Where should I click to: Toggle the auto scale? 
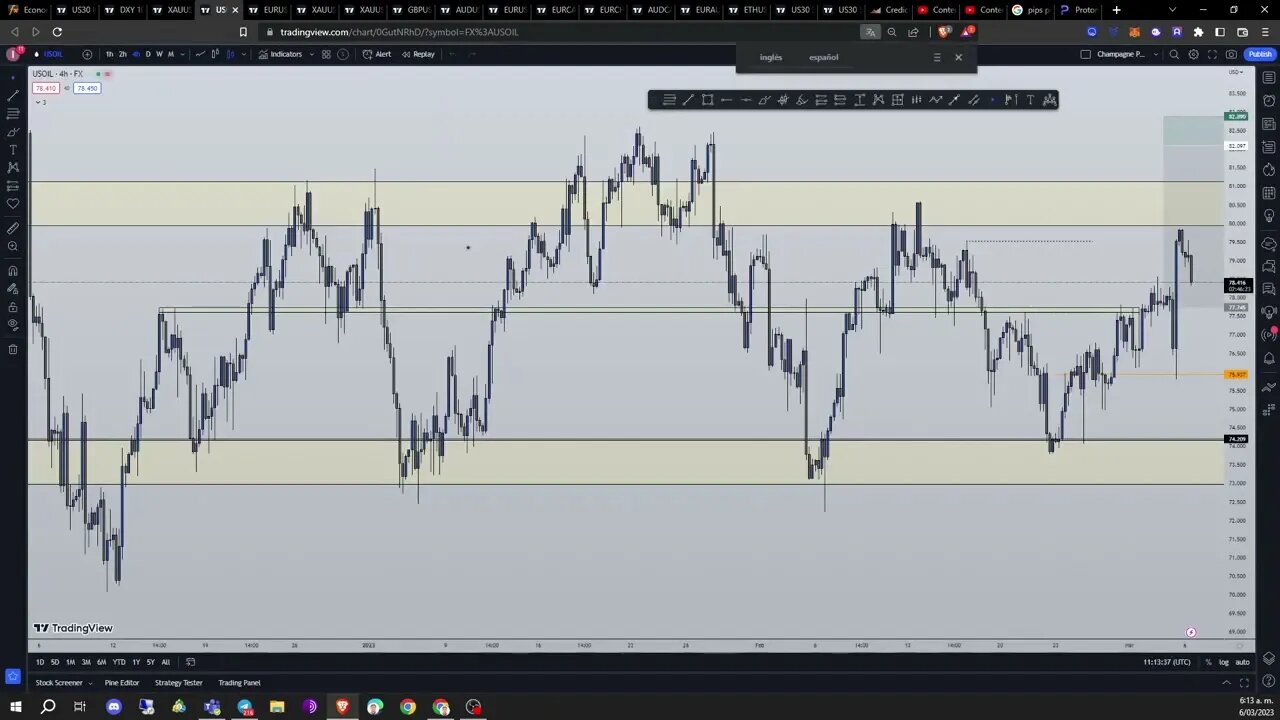pyautogui.click(x=1242, y=662)
